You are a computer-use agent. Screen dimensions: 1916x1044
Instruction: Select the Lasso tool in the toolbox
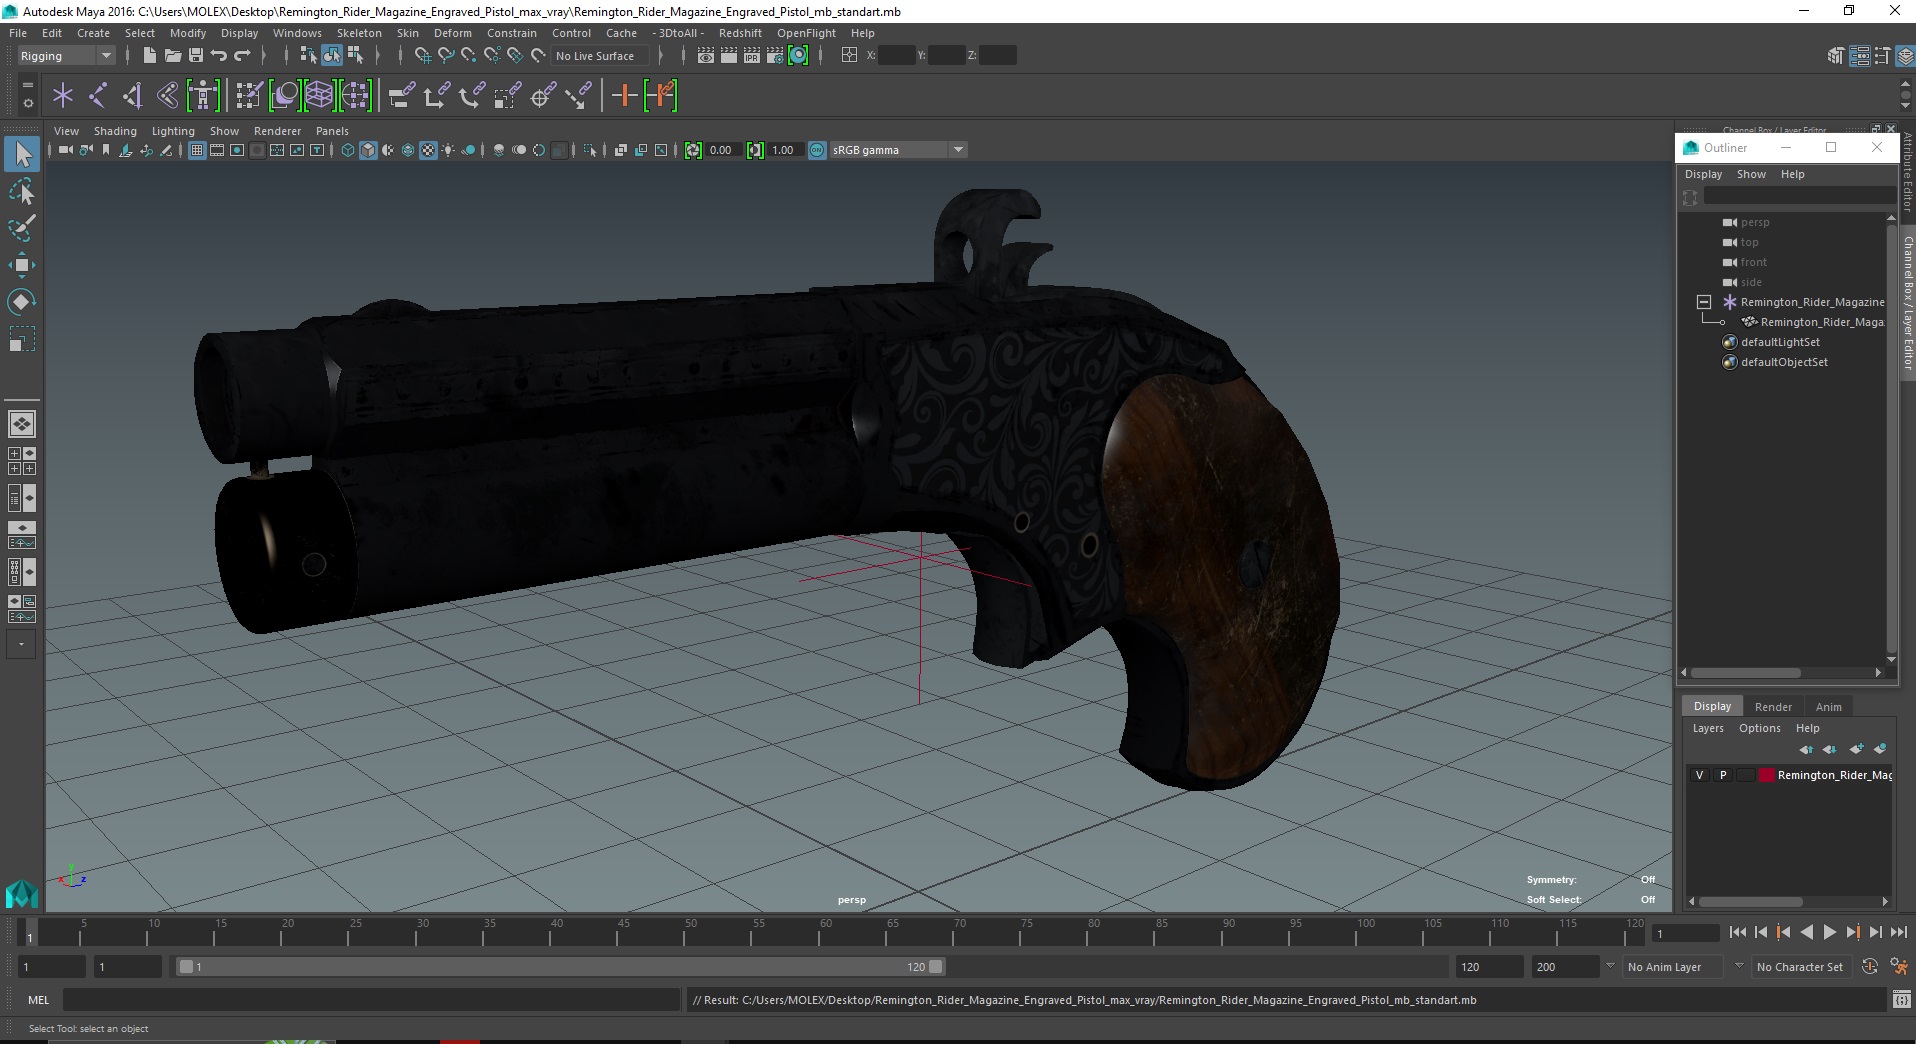click(22, 191)
